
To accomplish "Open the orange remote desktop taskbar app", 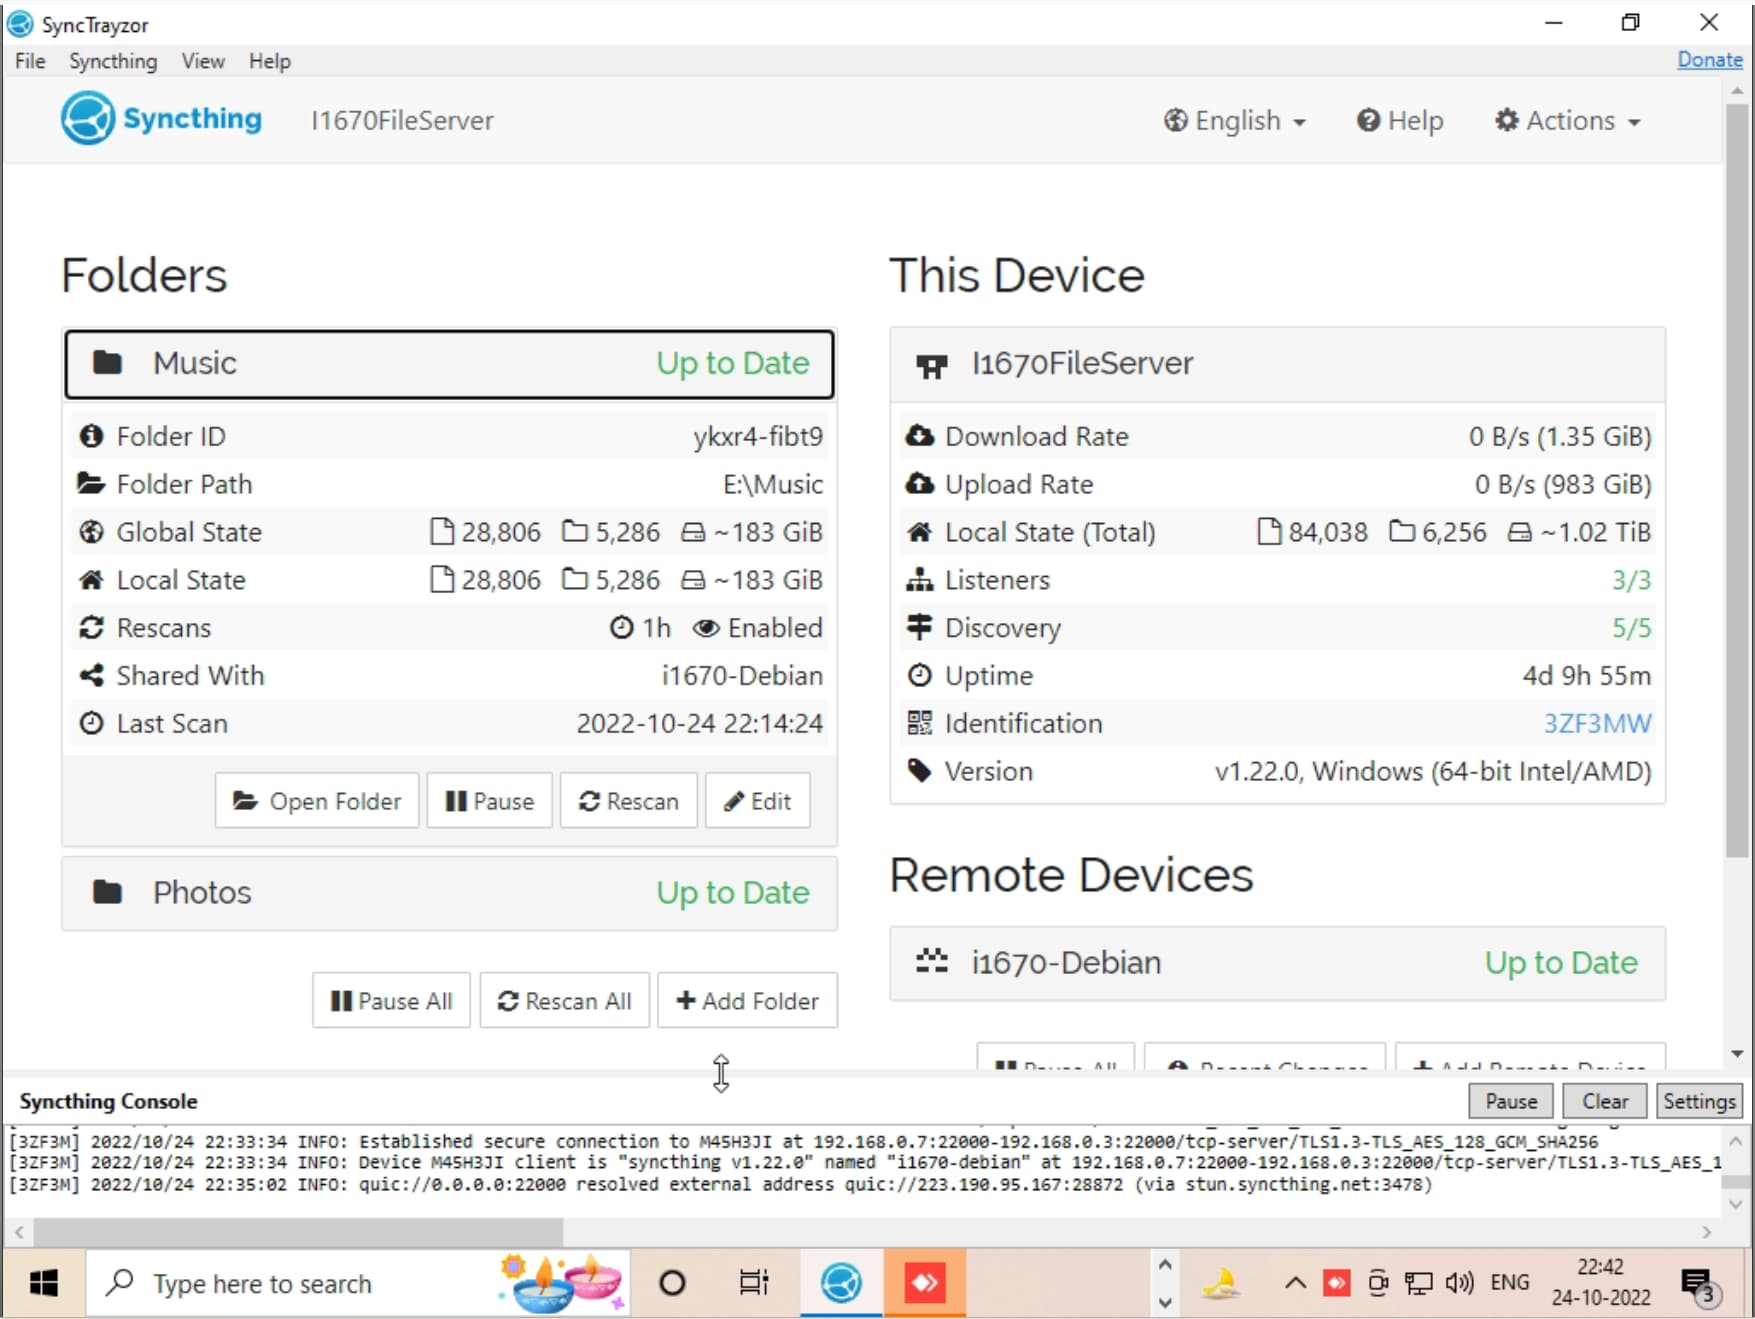I will [925, 1283].
